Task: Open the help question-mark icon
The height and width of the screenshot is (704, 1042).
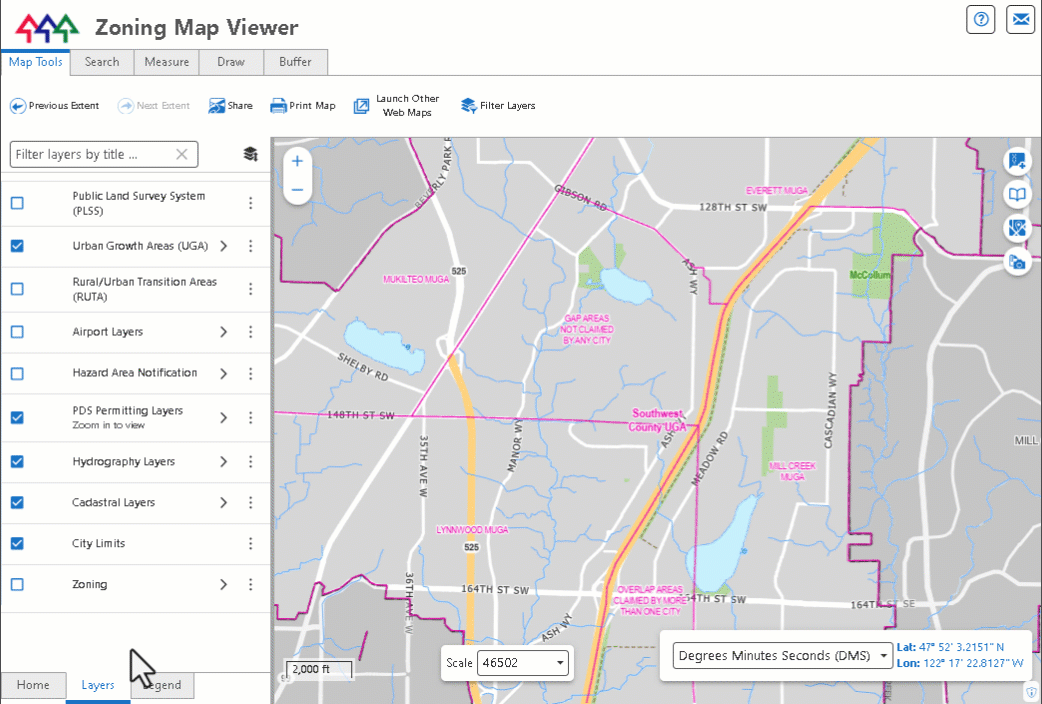Action: (x=980, y=19)
